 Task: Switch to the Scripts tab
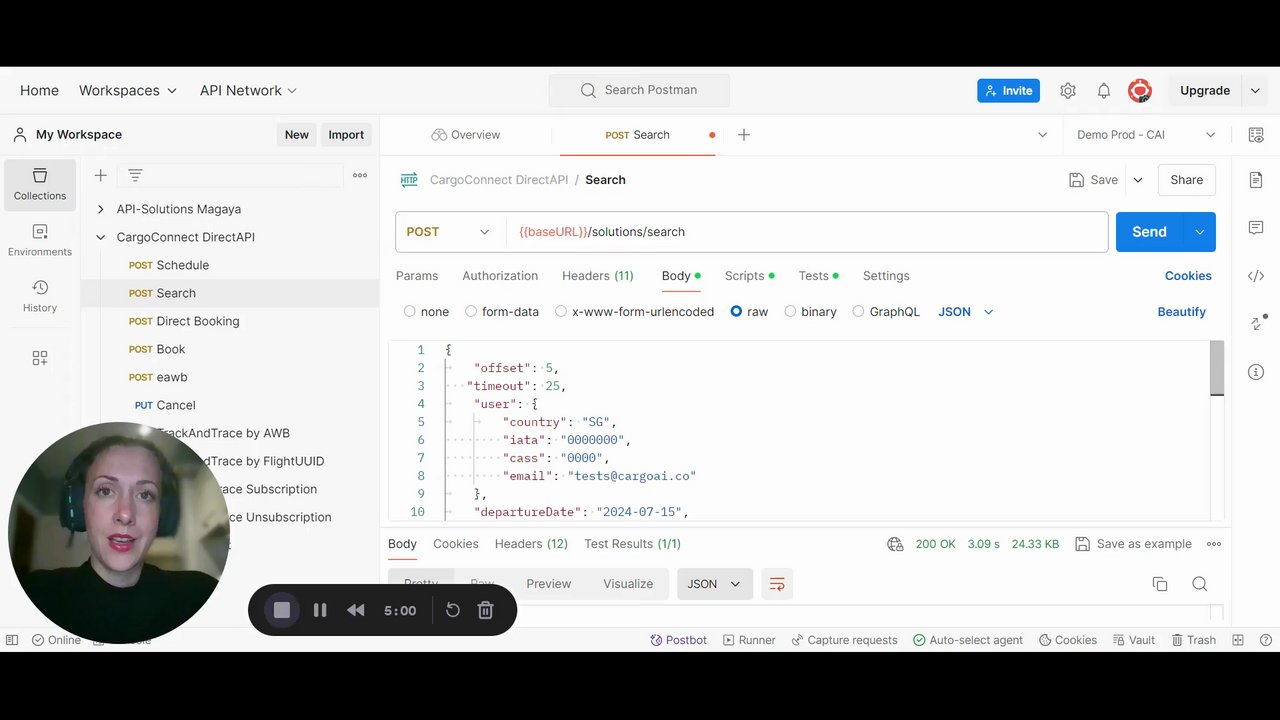coord(750,276)
